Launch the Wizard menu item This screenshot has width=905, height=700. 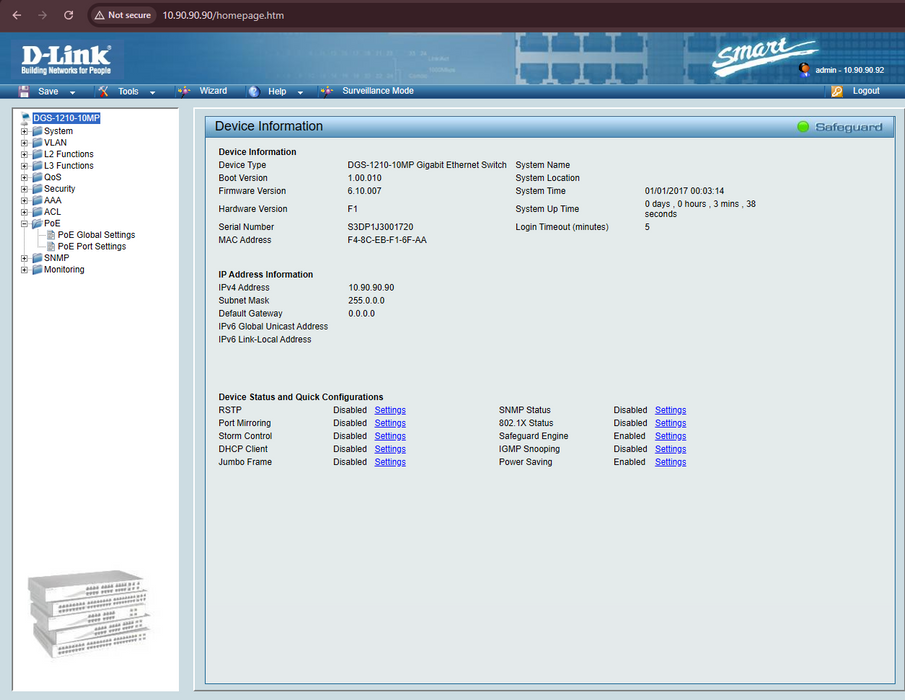coord(213,91)
